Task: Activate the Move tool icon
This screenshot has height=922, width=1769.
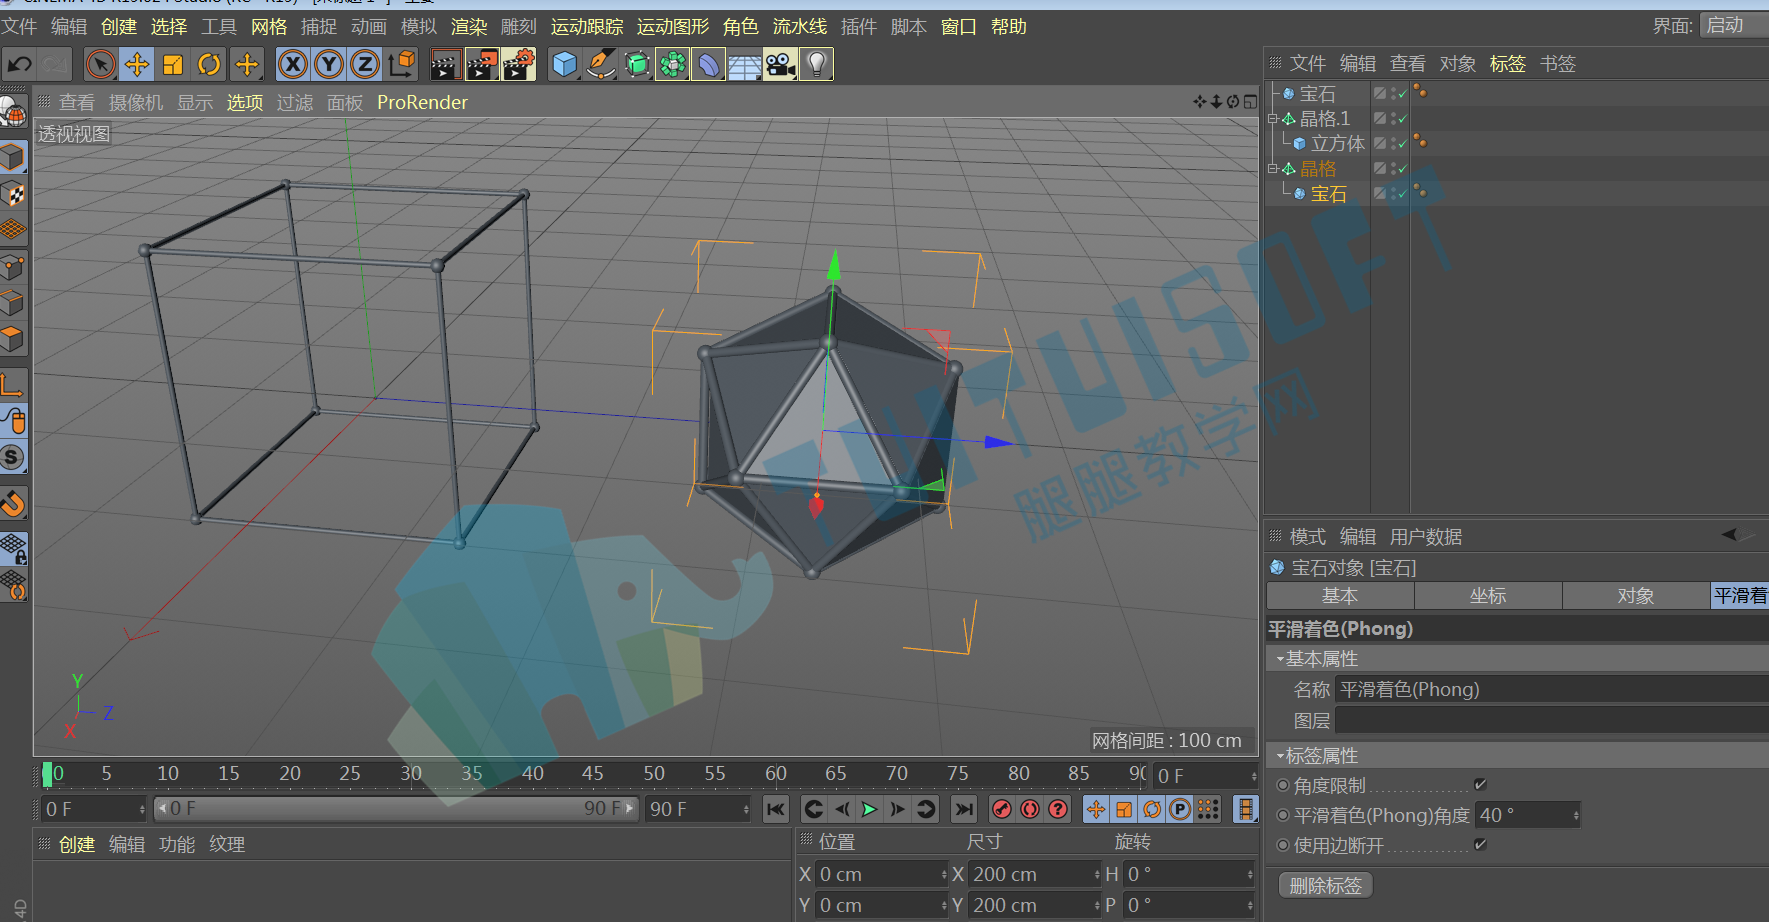Action: tap(137, 64)
